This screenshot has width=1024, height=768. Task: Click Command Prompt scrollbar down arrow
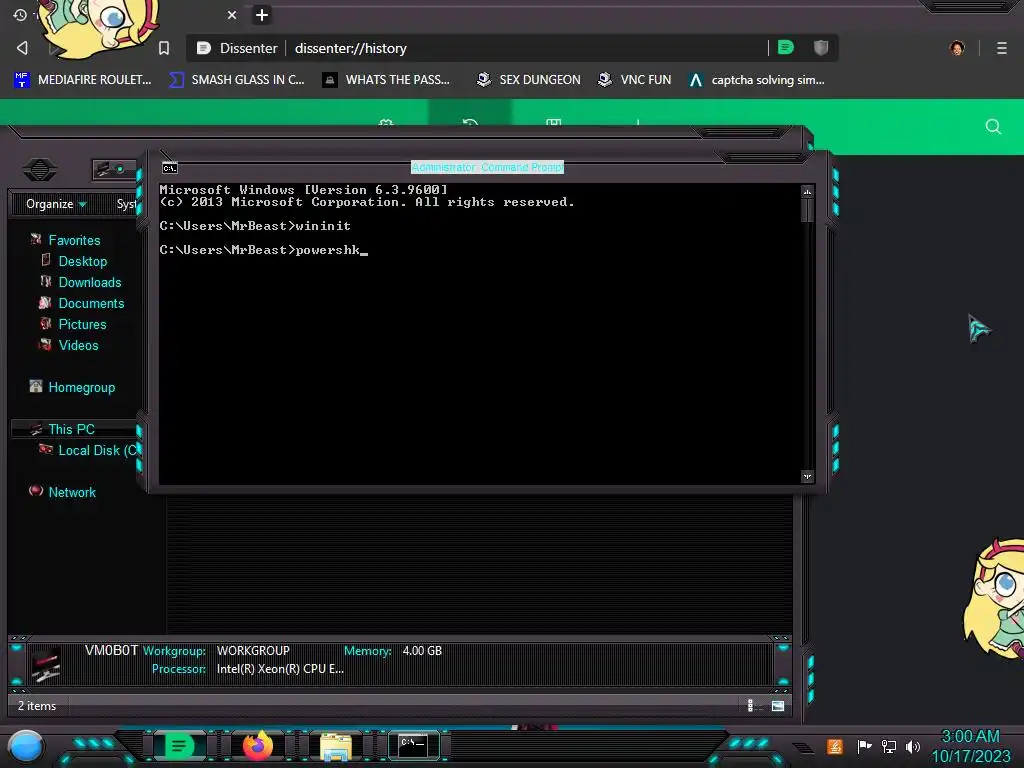click(807, 477)
